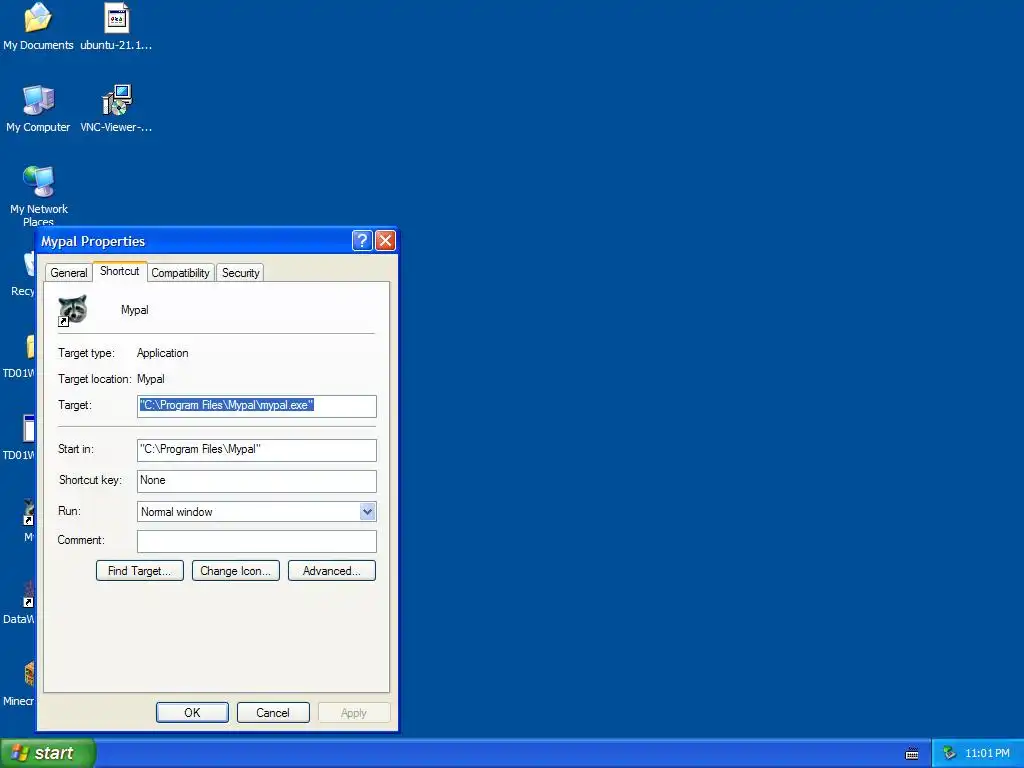
Task: Click the 11:01 PM taskbar clock
Action: click(987, 753)
